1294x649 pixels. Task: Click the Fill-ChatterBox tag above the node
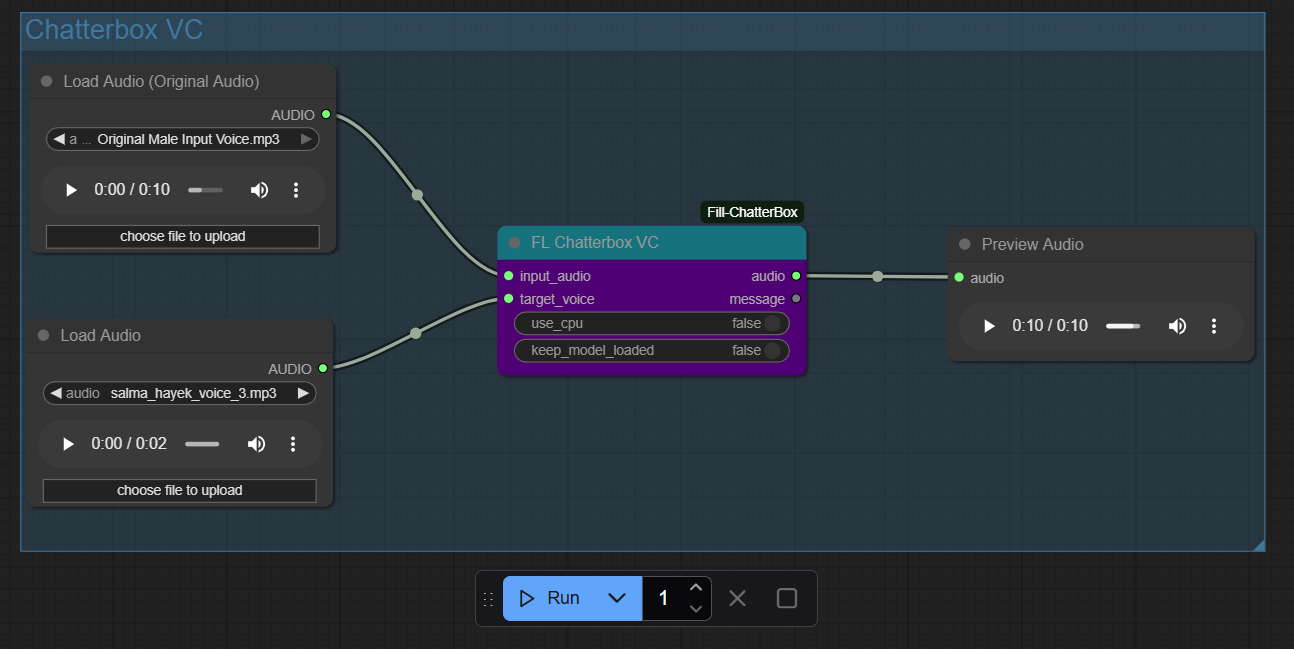pyautogui.click(x=751, y=211)
